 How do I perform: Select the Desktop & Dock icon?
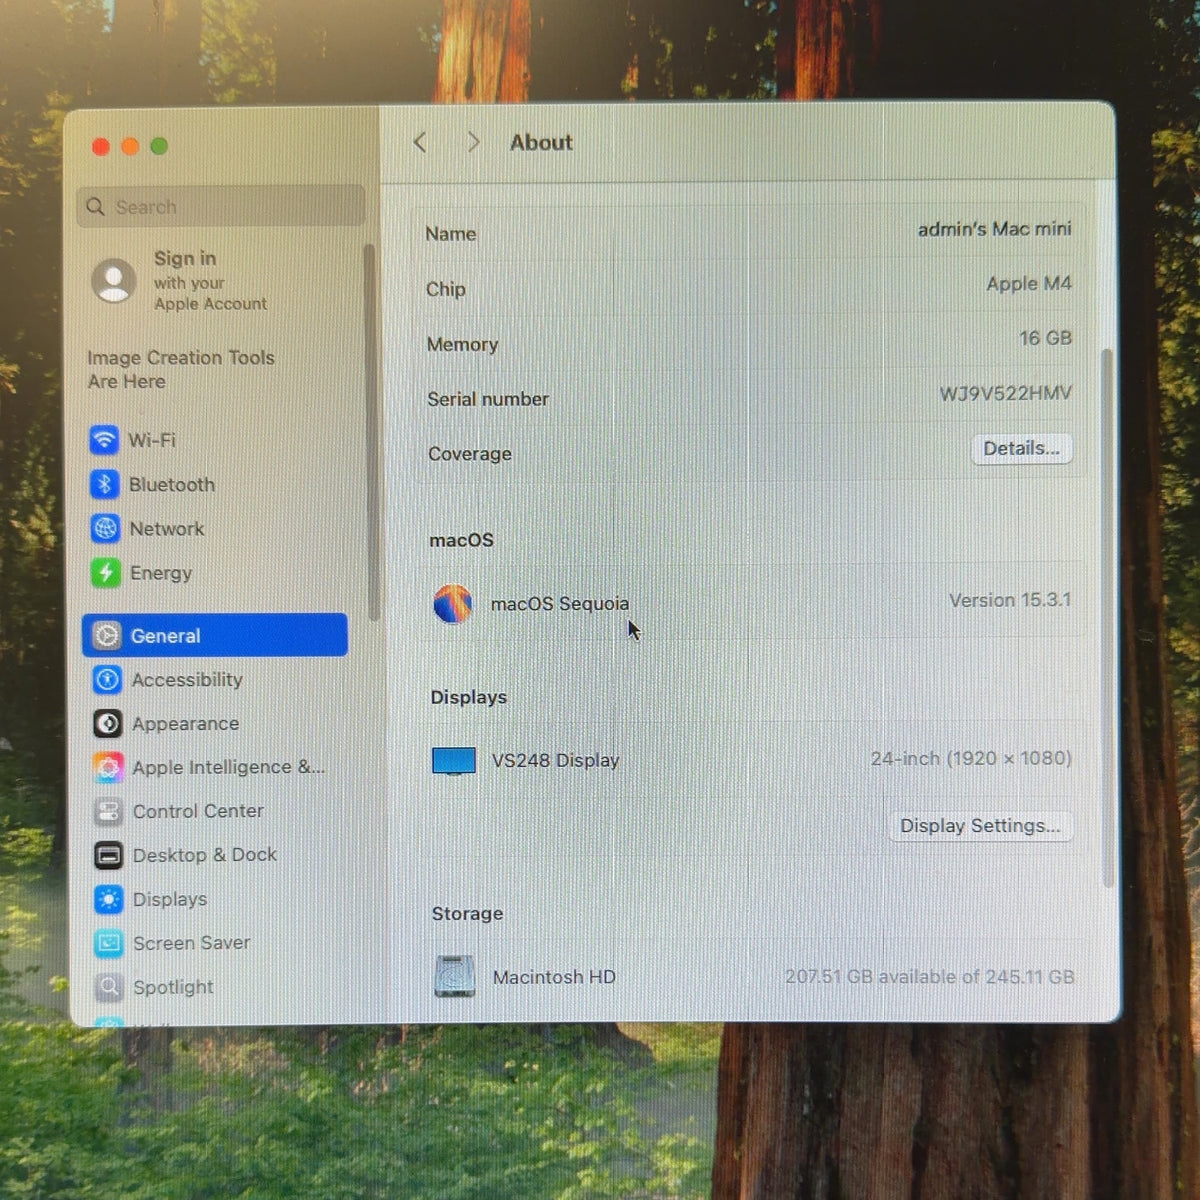(x=108, y=855)
